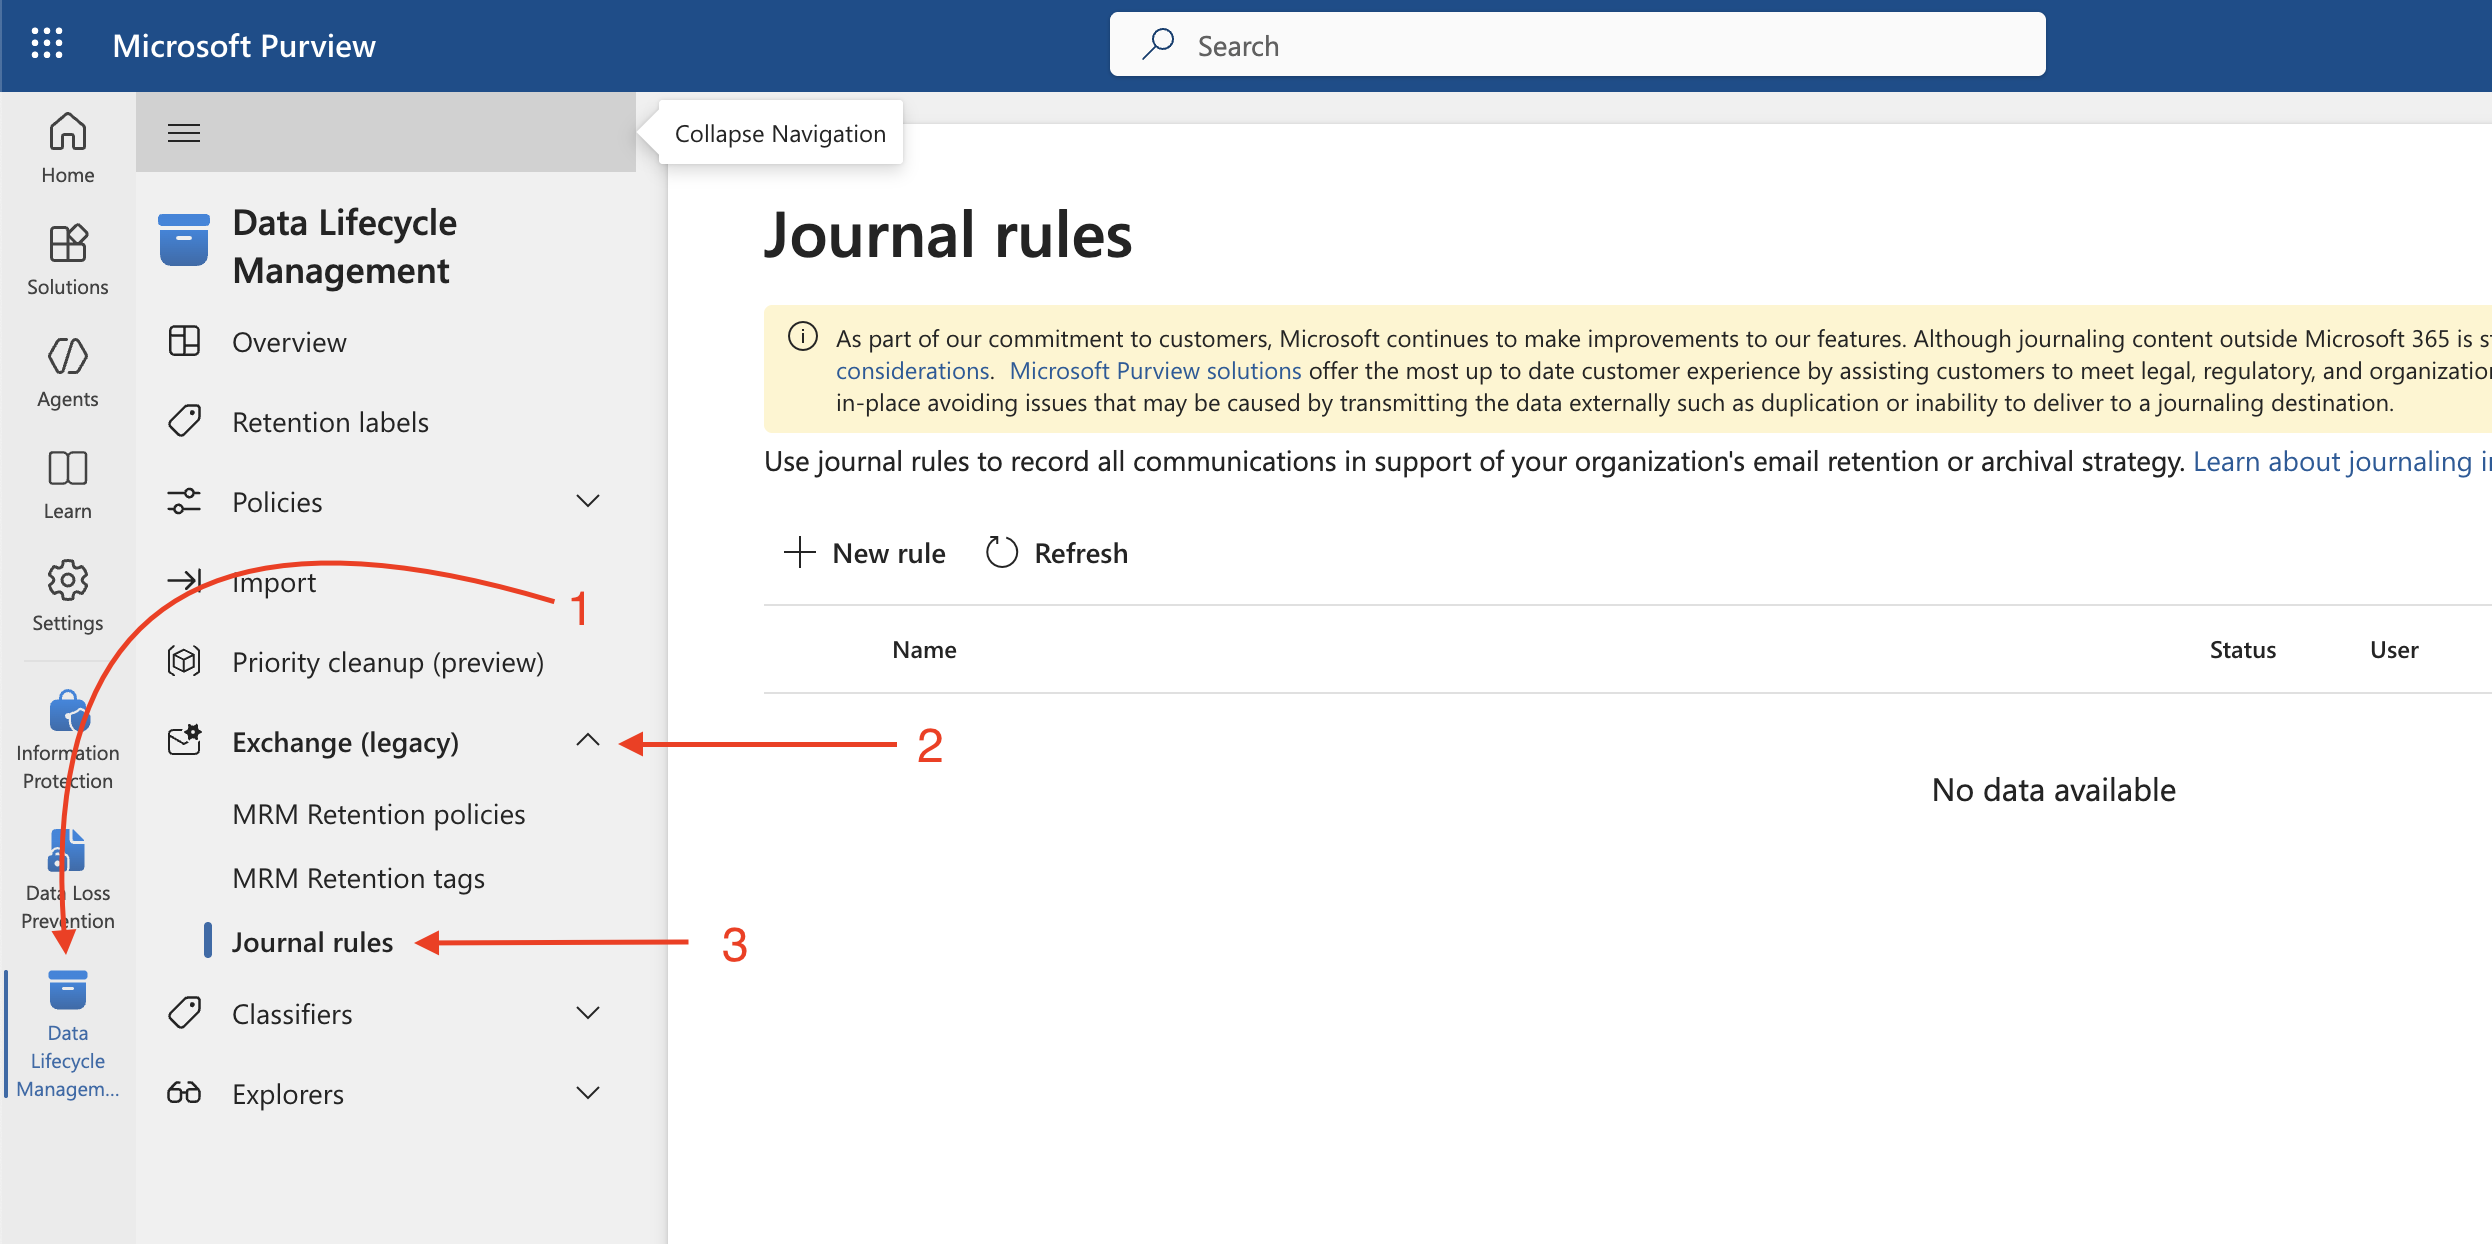Open Retention labels in the navigation
The image size is (2492, 1244).
330,422
